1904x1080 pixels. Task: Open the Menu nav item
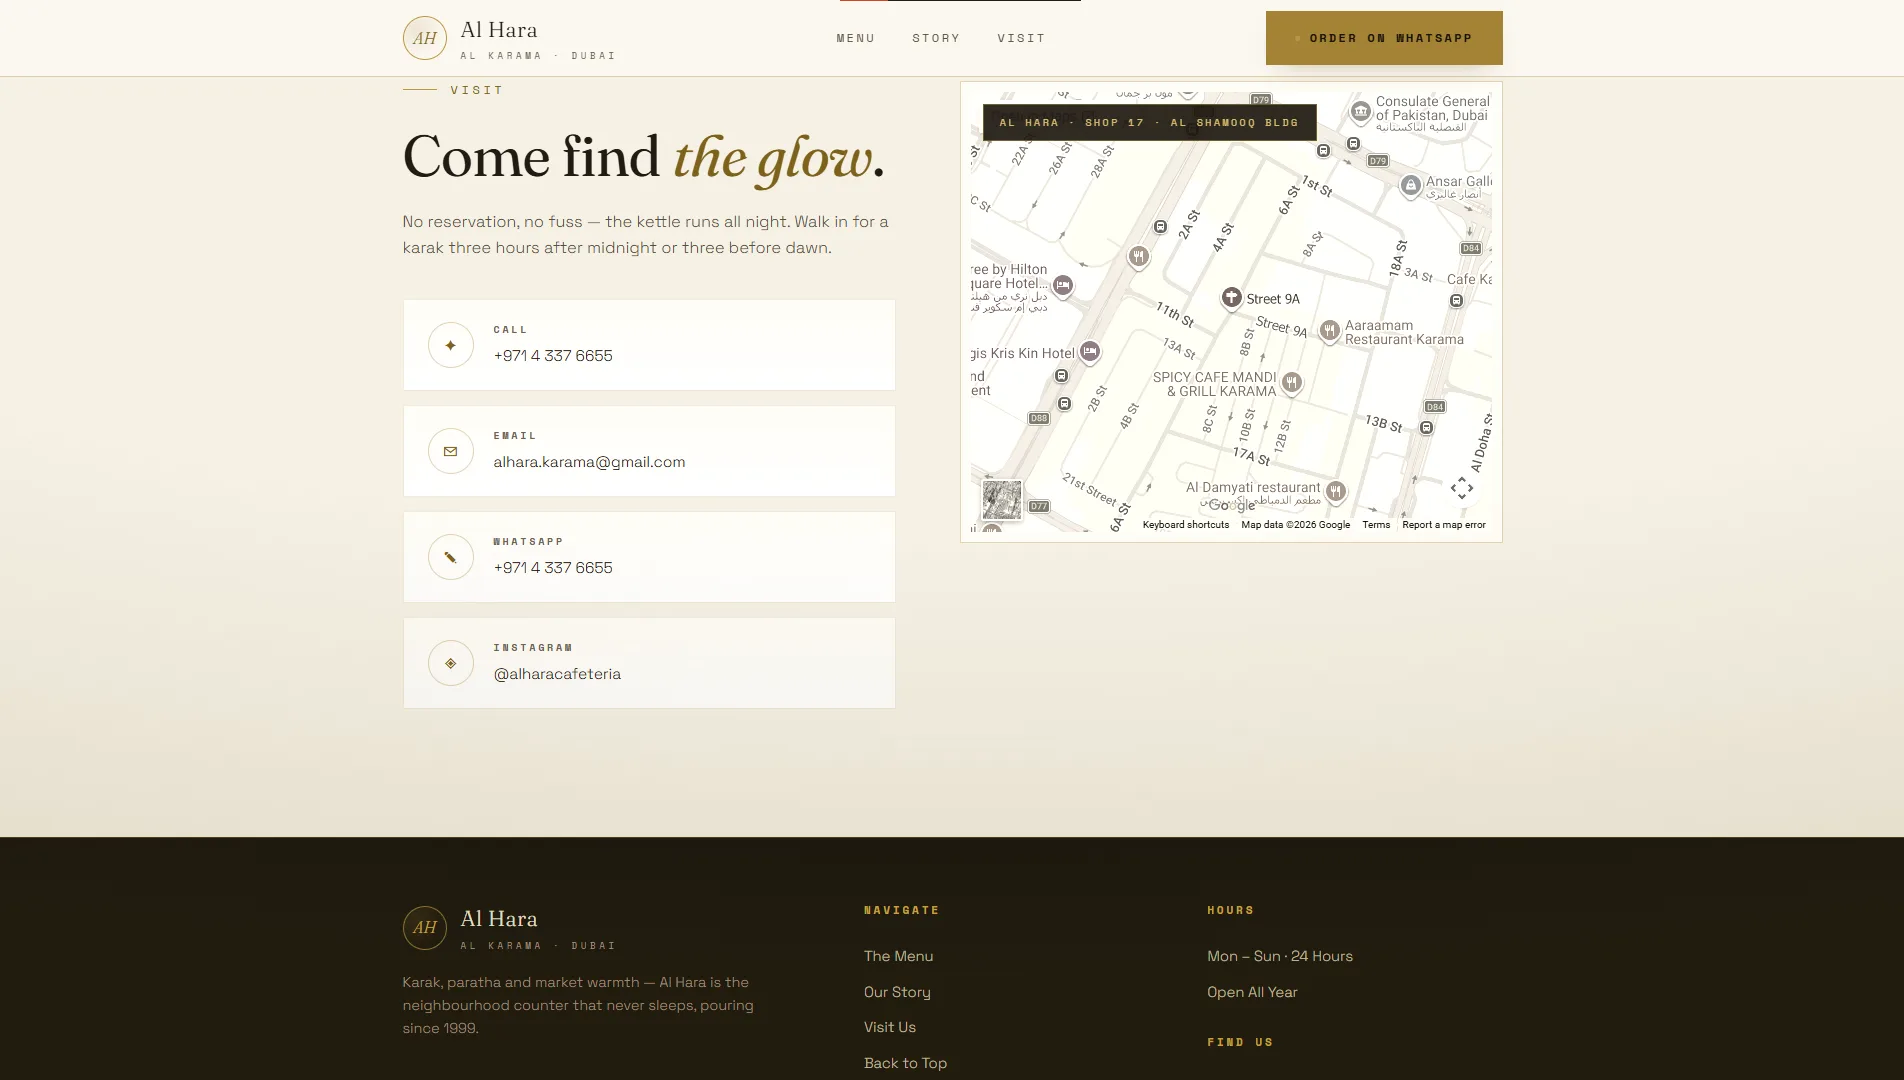(x=856, y=38)
